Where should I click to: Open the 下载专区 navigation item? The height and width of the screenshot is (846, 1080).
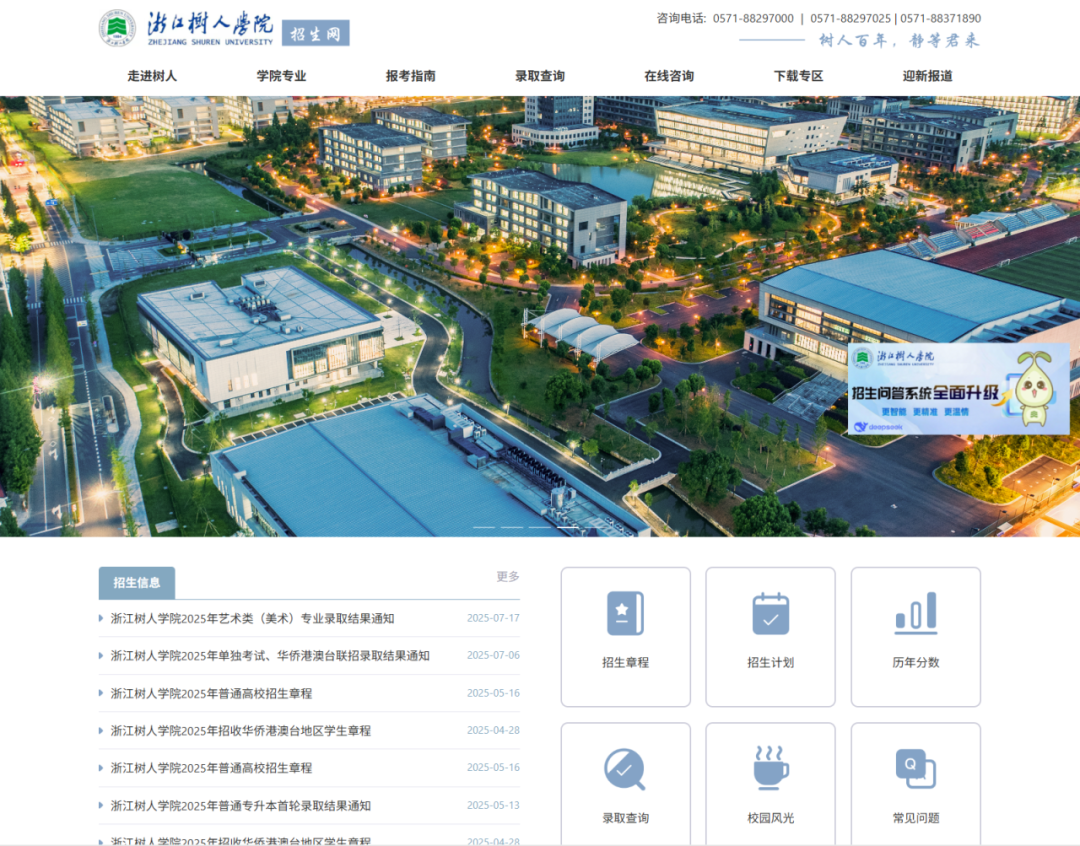tap(798, 76)
